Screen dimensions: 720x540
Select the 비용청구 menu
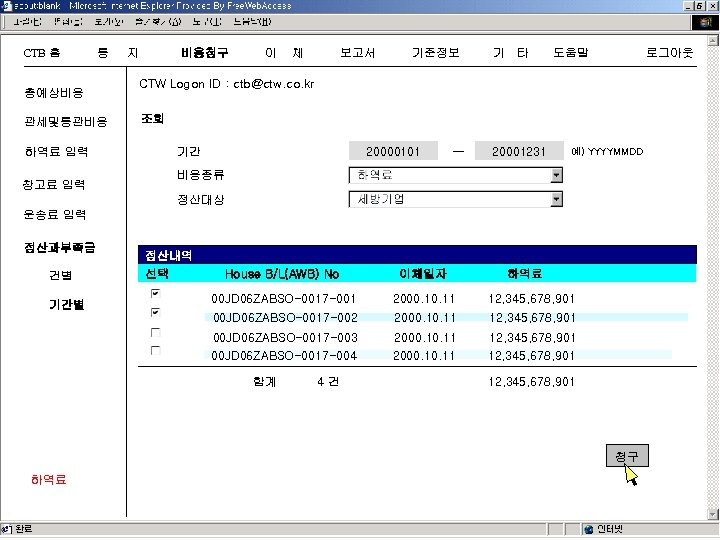pos(205,53)
